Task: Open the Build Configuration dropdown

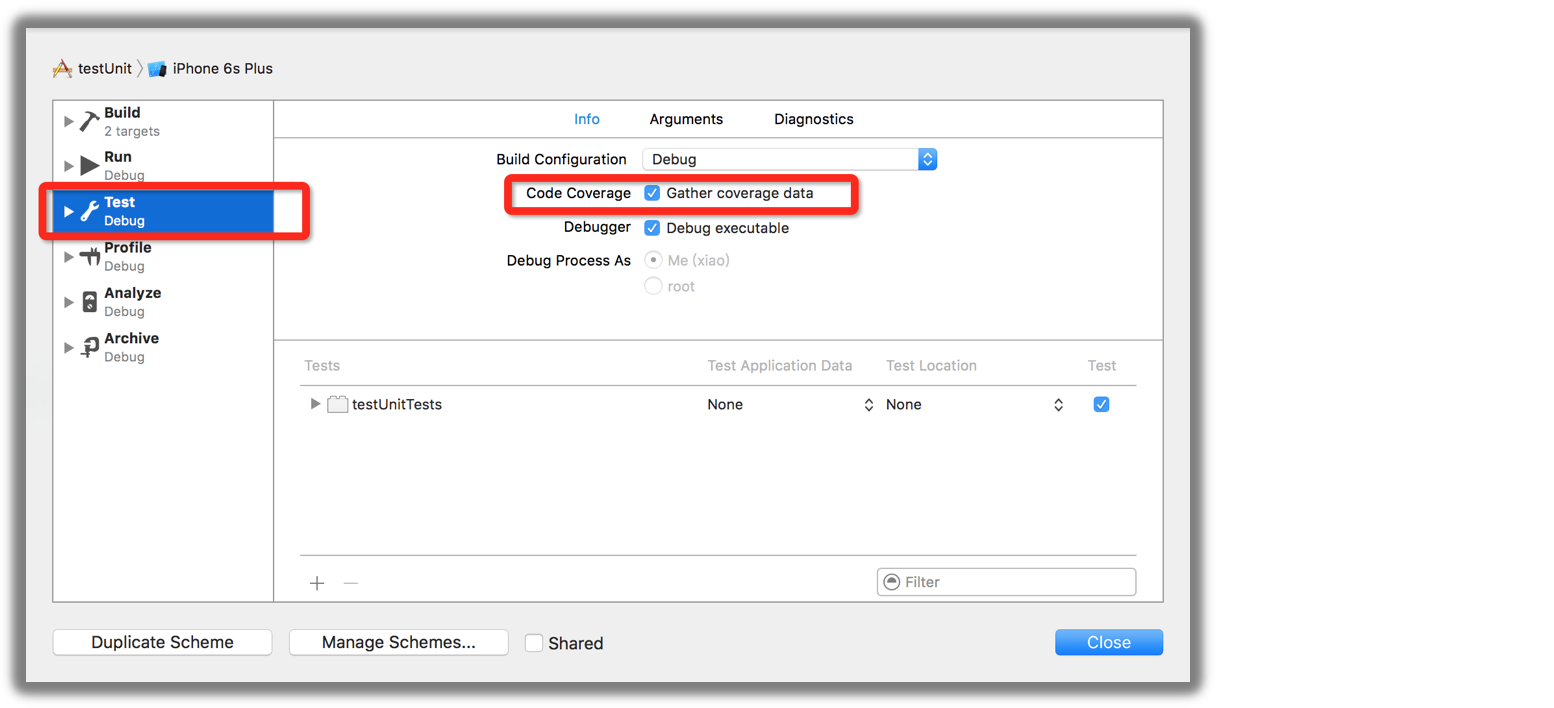Action: coord(789,159)
